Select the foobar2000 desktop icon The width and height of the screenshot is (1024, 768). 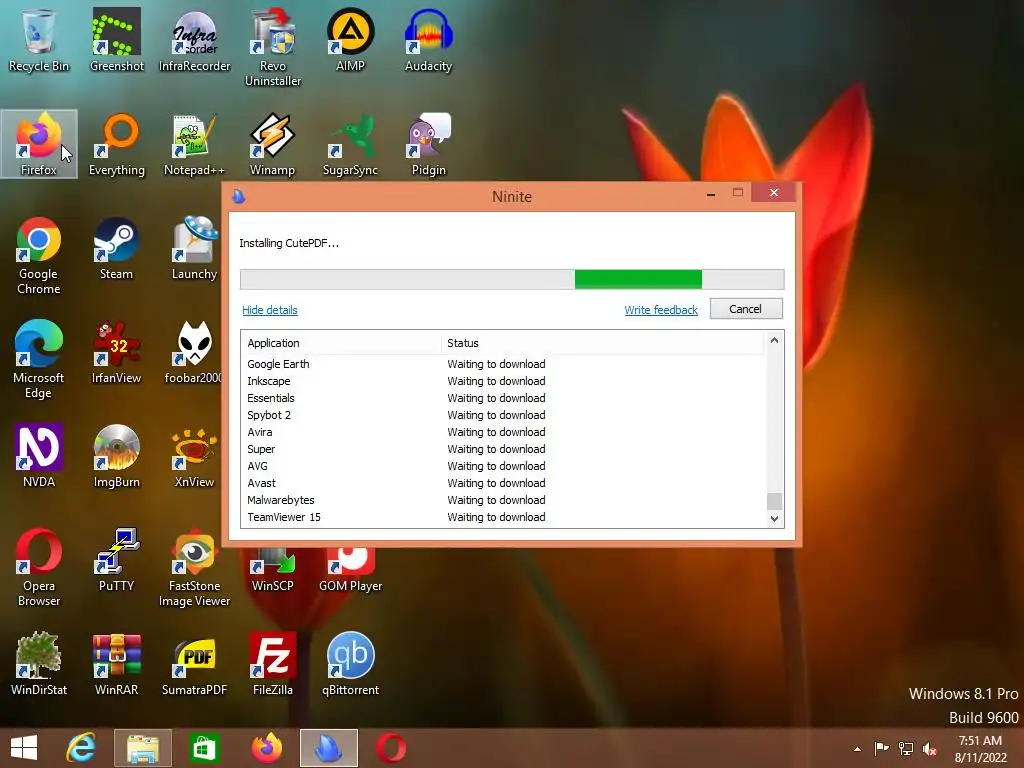pyautogui.click(x=193, y=353)
